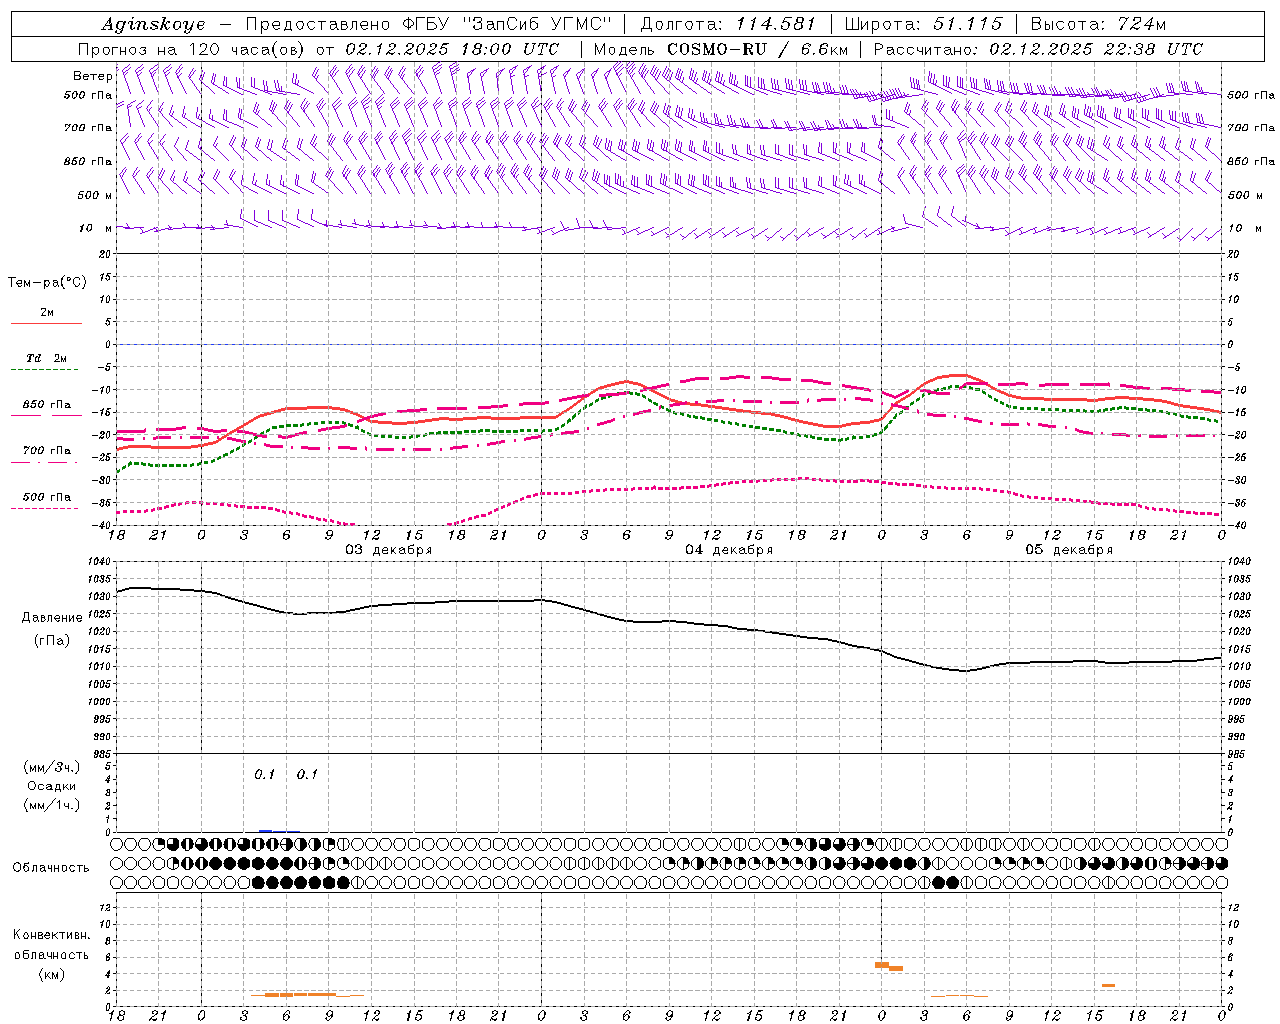Click the 'Долгота: 114.581' longitude value
This screenshot has height=1024, width=1280.
point(728,24)
